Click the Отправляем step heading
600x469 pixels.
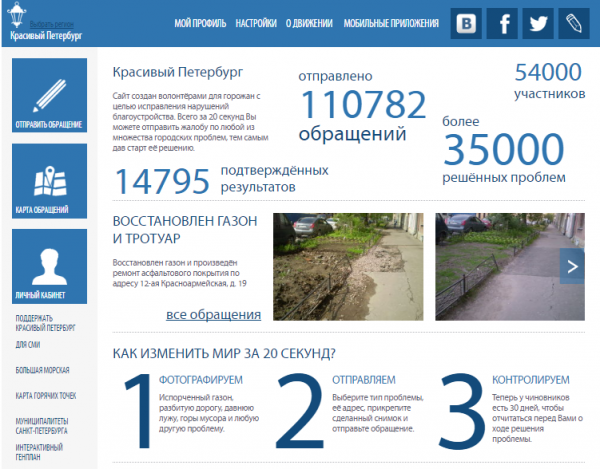364,380
